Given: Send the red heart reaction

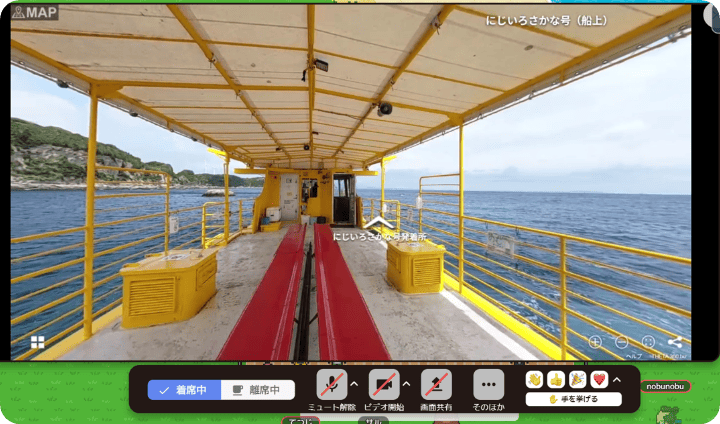Looking at the screenshot, I should click(x=599, y=379).
